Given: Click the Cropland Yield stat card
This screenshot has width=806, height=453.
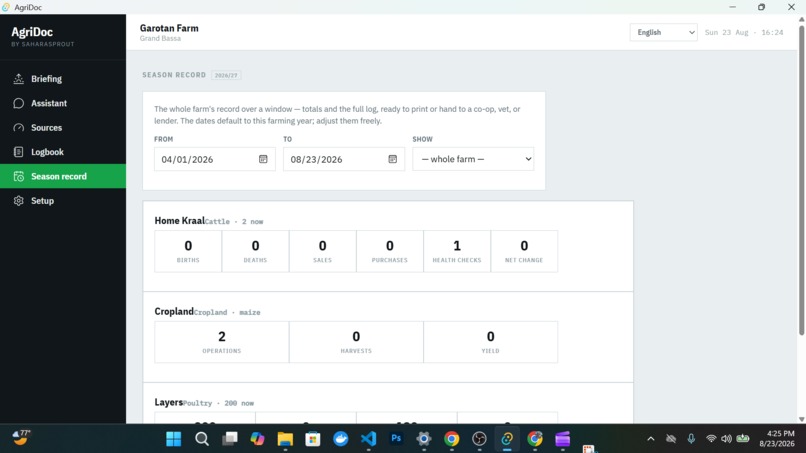Looking at the screenshot, I should pos(490,342).
